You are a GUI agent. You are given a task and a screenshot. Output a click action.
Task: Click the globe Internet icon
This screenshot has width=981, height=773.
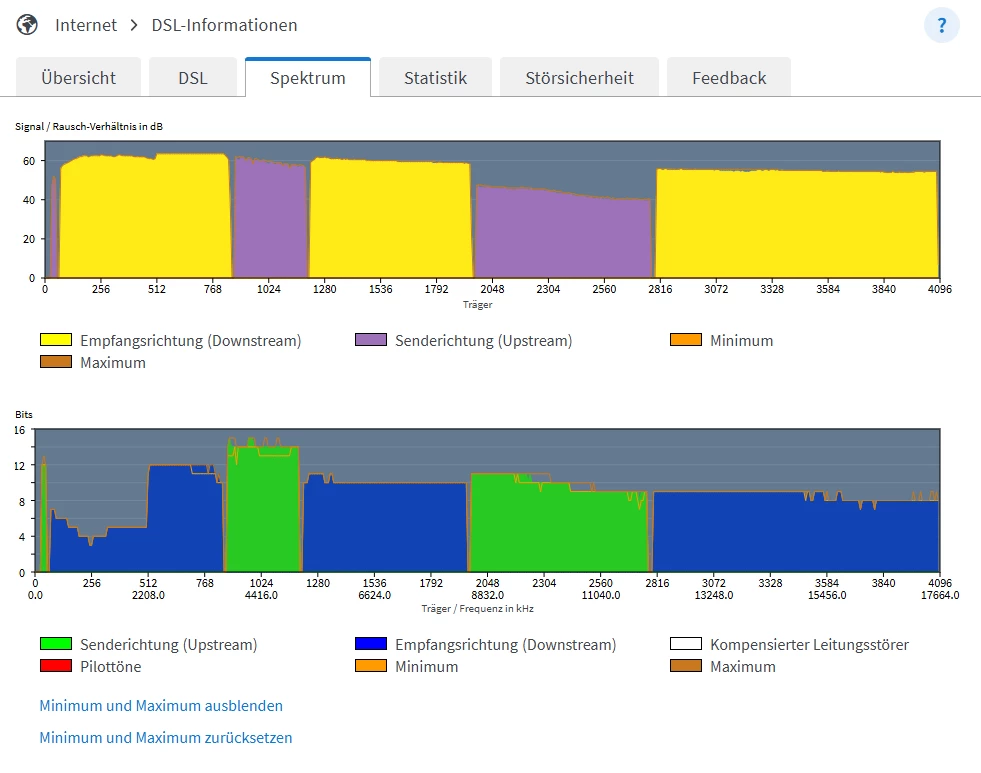[28, 25]
